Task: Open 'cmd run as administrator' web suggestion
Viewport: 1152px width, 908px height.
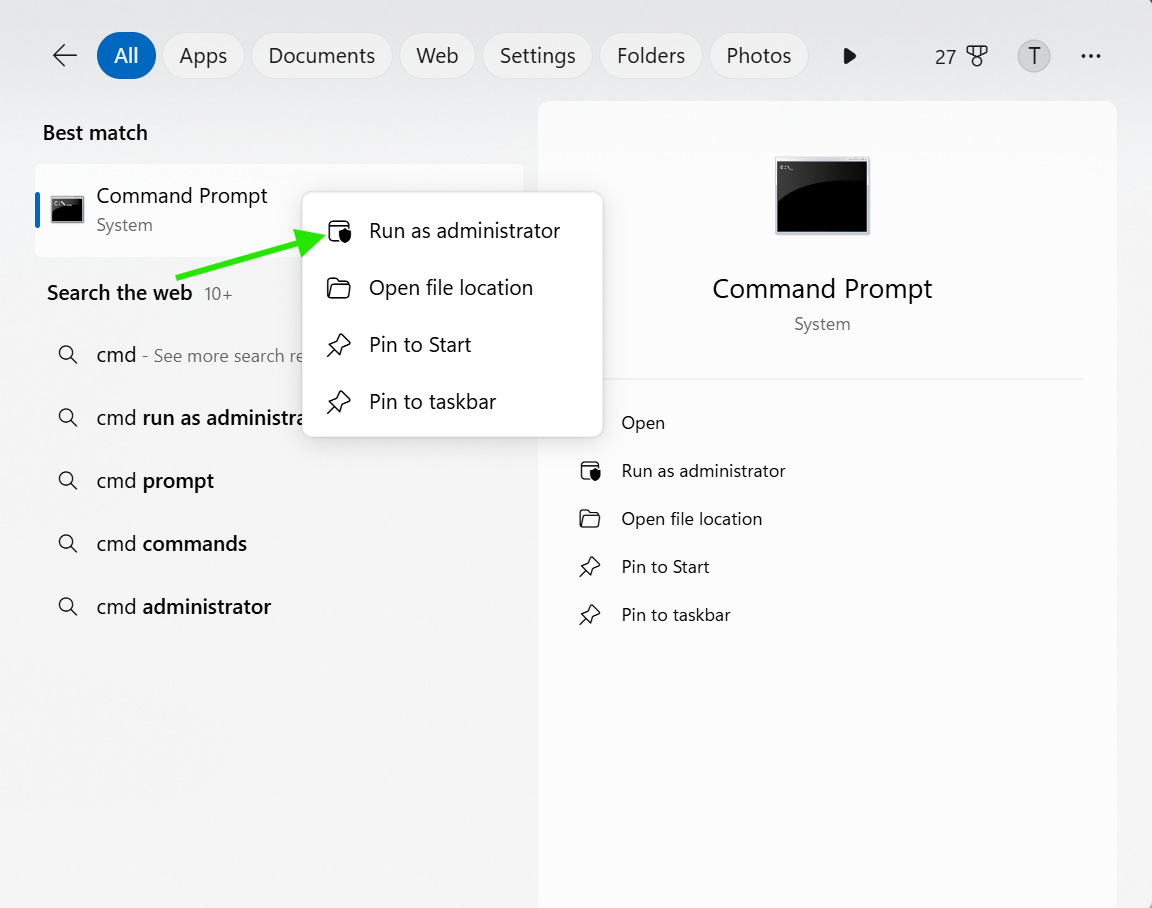Action: [180, 418]
